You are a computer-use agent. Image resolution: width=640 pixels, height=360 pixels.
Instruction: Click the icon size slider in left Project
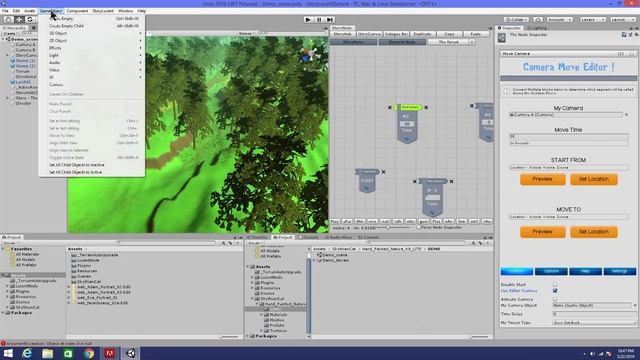pos(229,337)
